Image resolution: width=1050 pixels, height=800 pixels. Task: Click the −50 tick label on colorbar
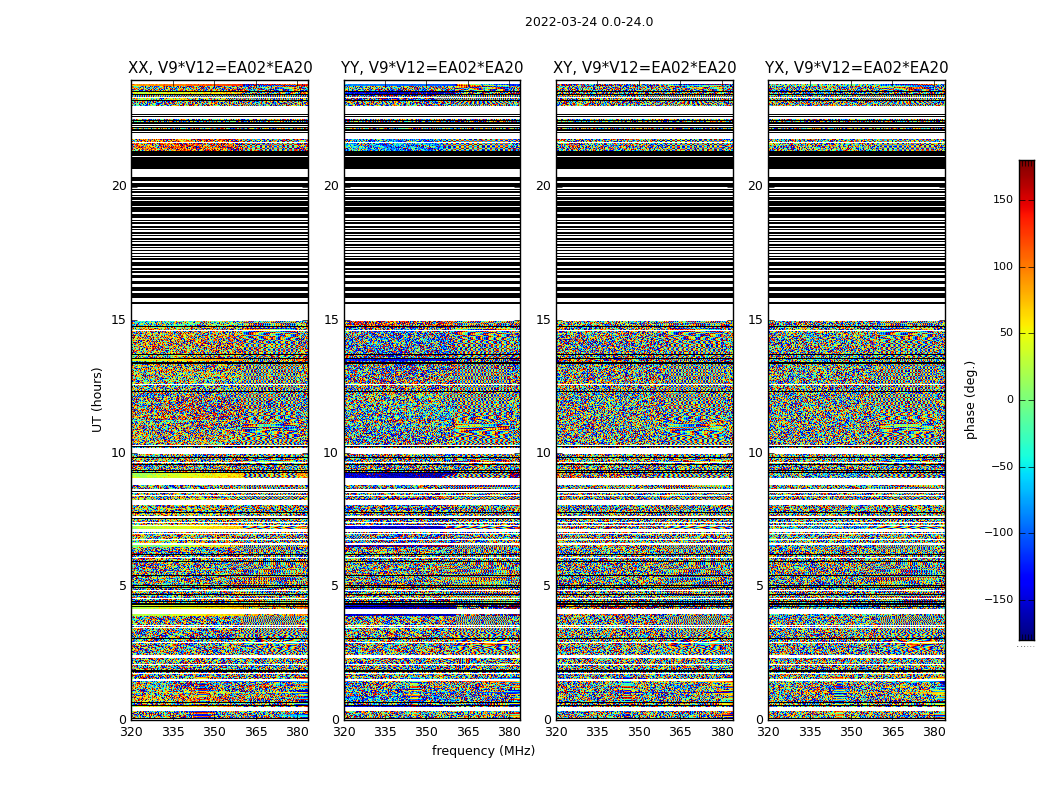point(1002,467)
